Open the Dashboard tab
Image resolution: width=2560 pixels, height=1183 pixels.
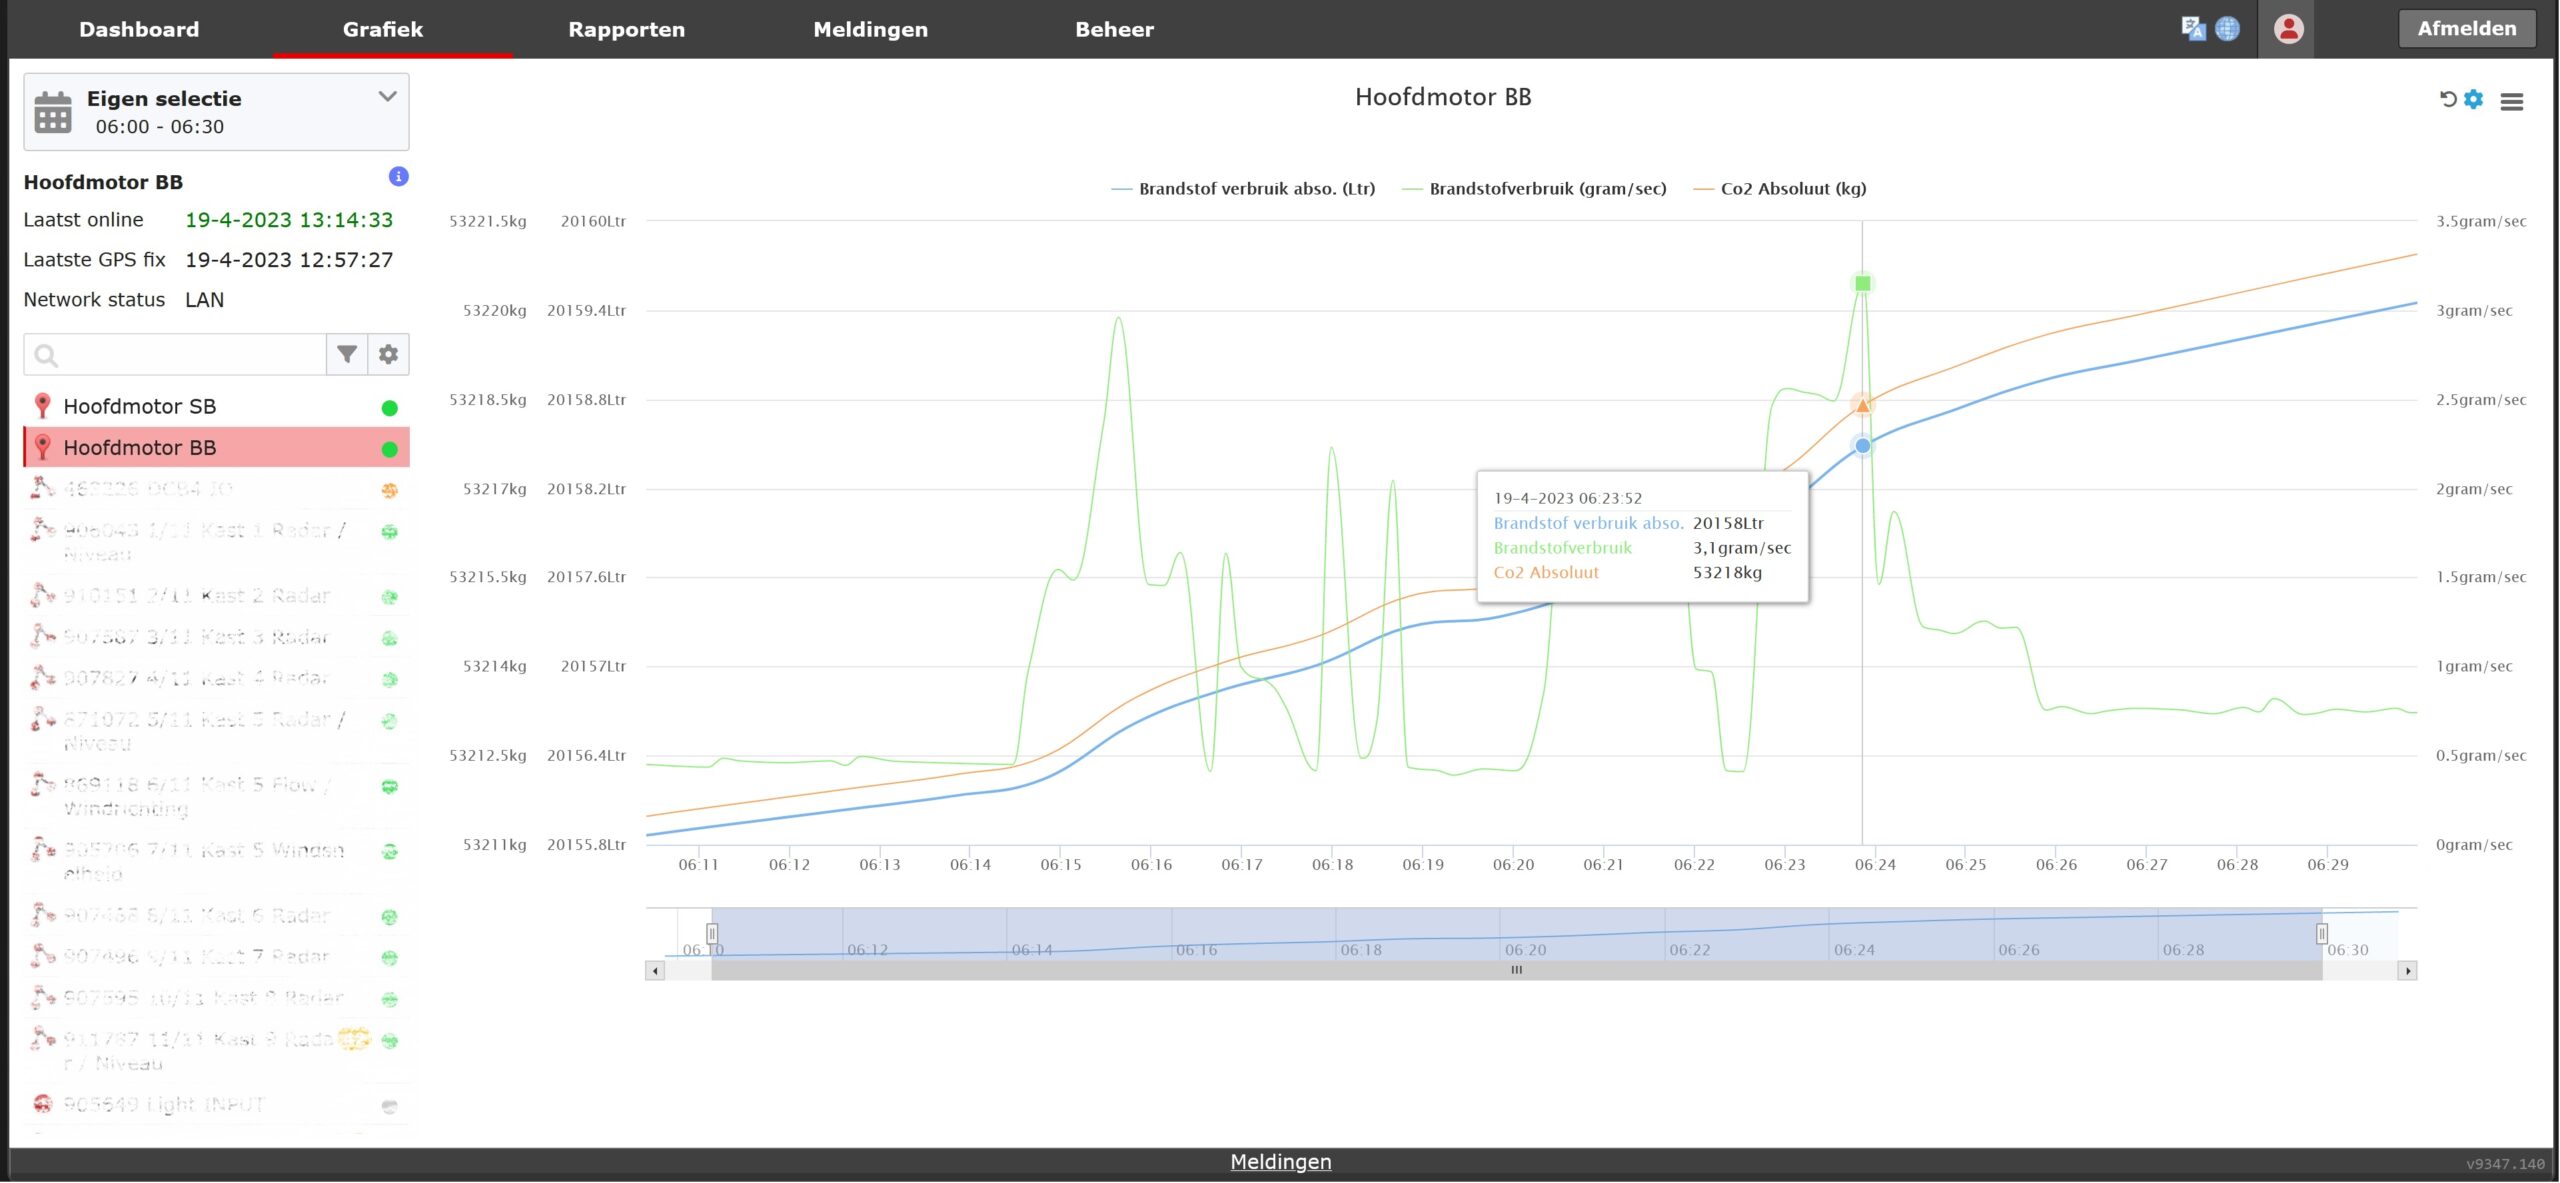click(x=139, y=29)
